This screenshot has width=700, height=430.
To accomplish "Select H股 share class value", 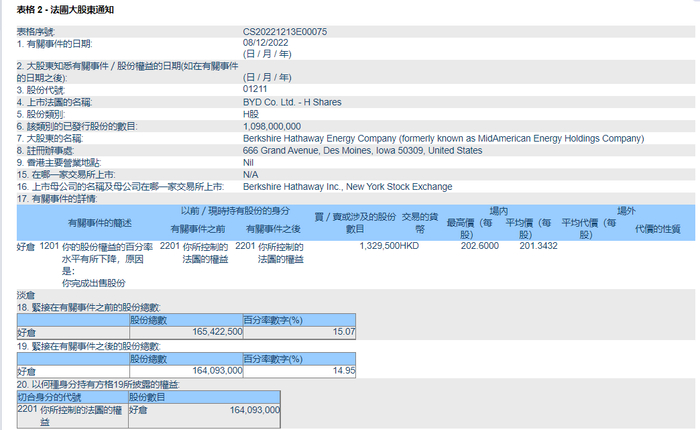I will [x=251, y=114].
